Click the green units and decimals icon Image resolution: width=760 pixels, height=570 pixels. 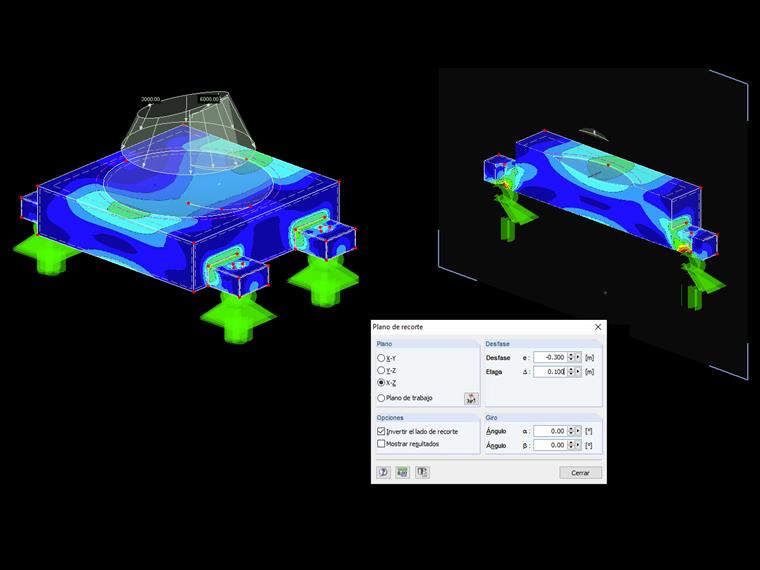coord(402,472)
